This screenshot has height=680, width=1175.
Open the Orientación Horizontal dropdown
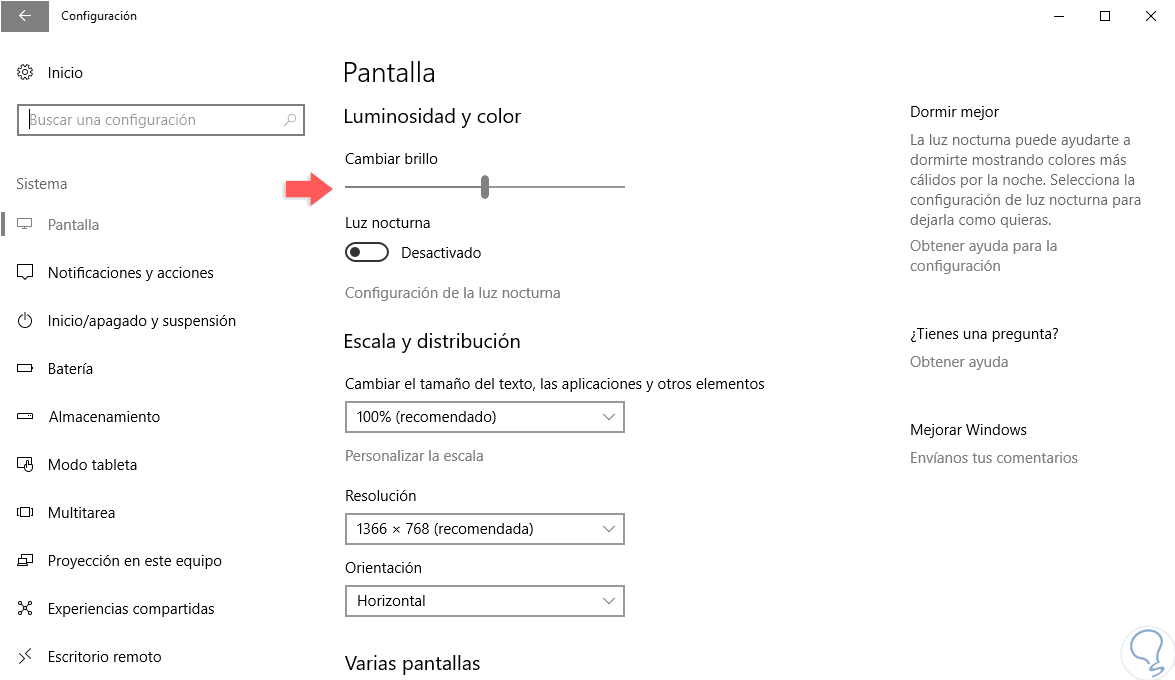click(484, 601)
